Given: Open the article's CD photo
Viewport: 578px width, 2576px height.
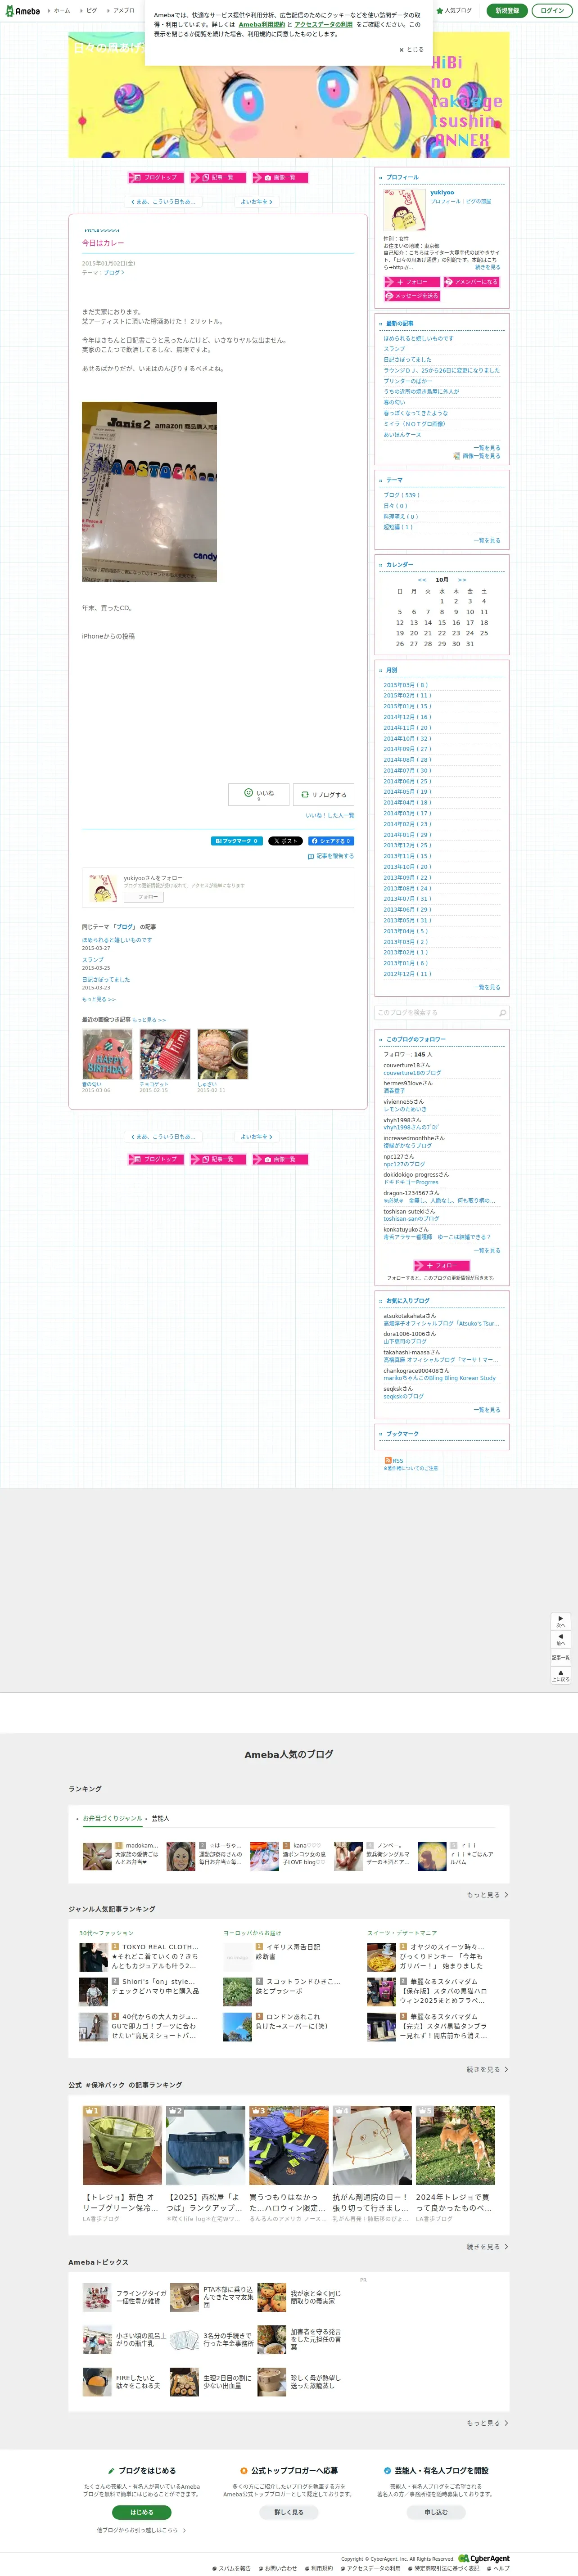Looking at the screenshot, I should point(149,492).
